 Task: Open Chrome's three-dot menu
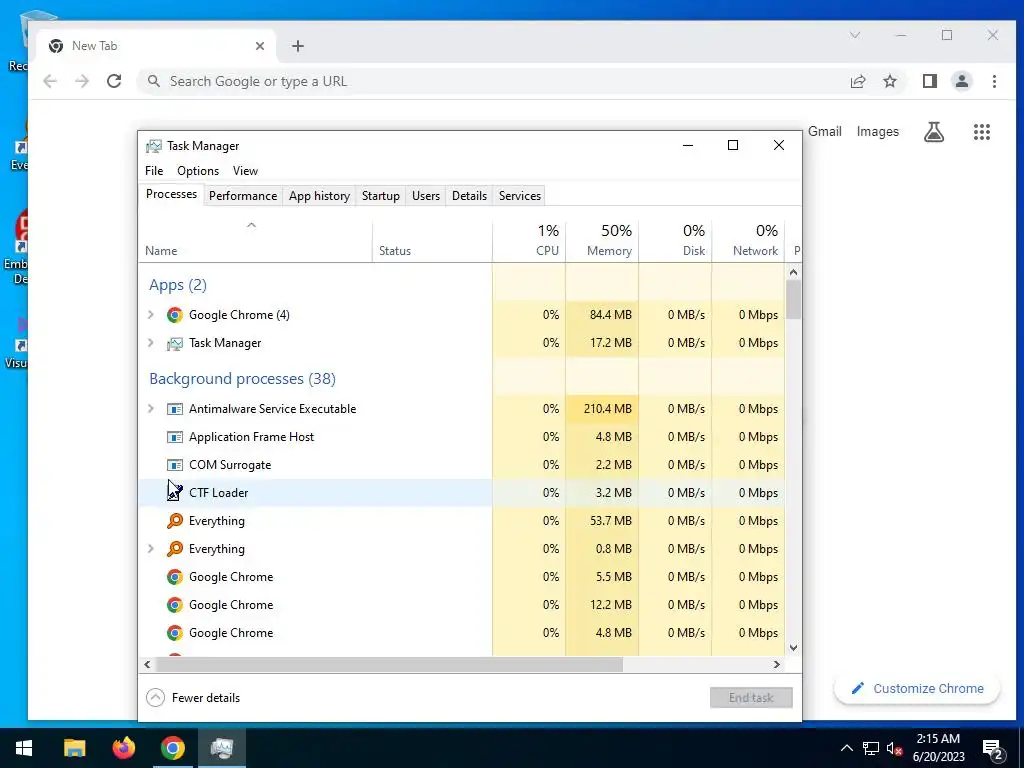point(994,81)
